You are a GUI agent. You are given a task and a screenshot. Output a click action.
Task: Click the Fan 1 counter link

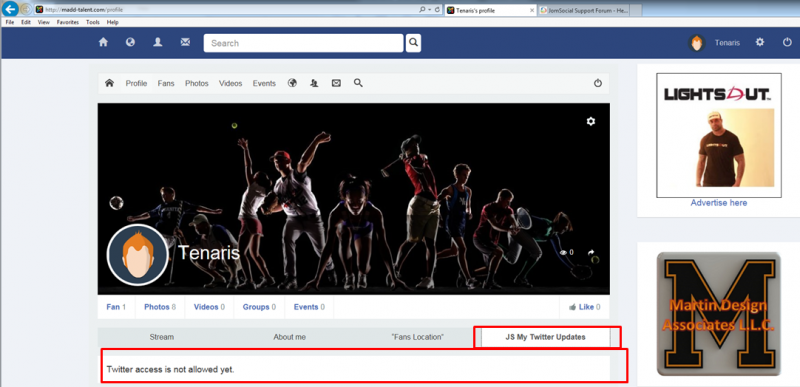(x=116, y=307)
